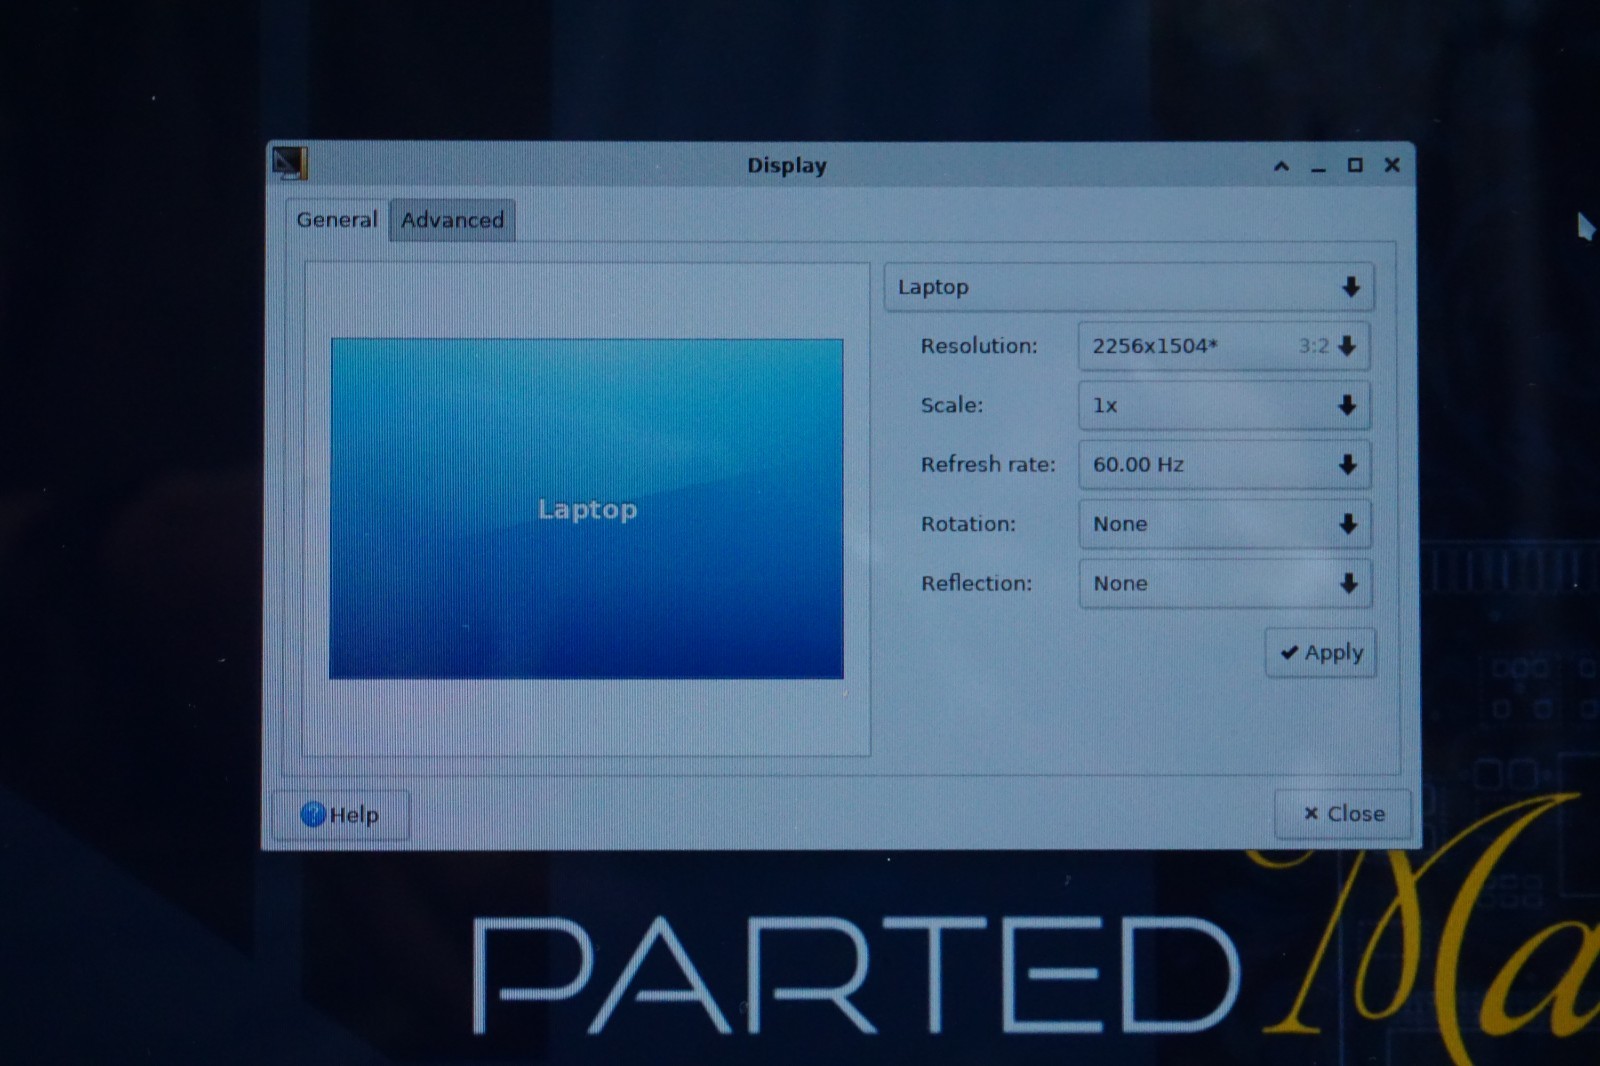This screenshot has height=1066, width=1600.
Task: Change the Refresh rate dropdown at 60.00 Hz
Action: 1224,464
